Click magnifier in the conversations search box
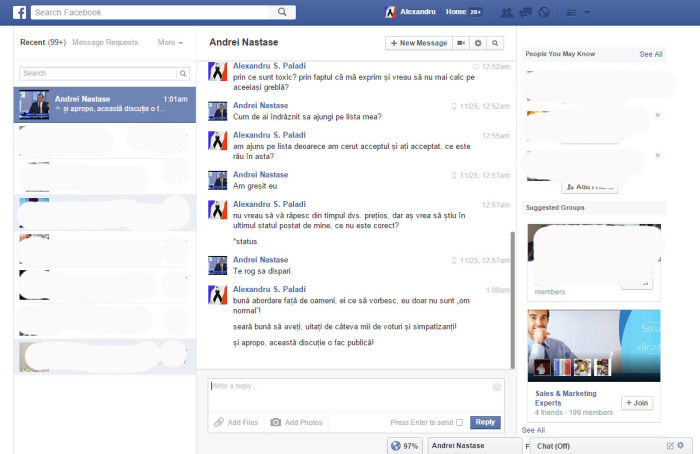This screenshot has height=454, width=700. (183, 74)
